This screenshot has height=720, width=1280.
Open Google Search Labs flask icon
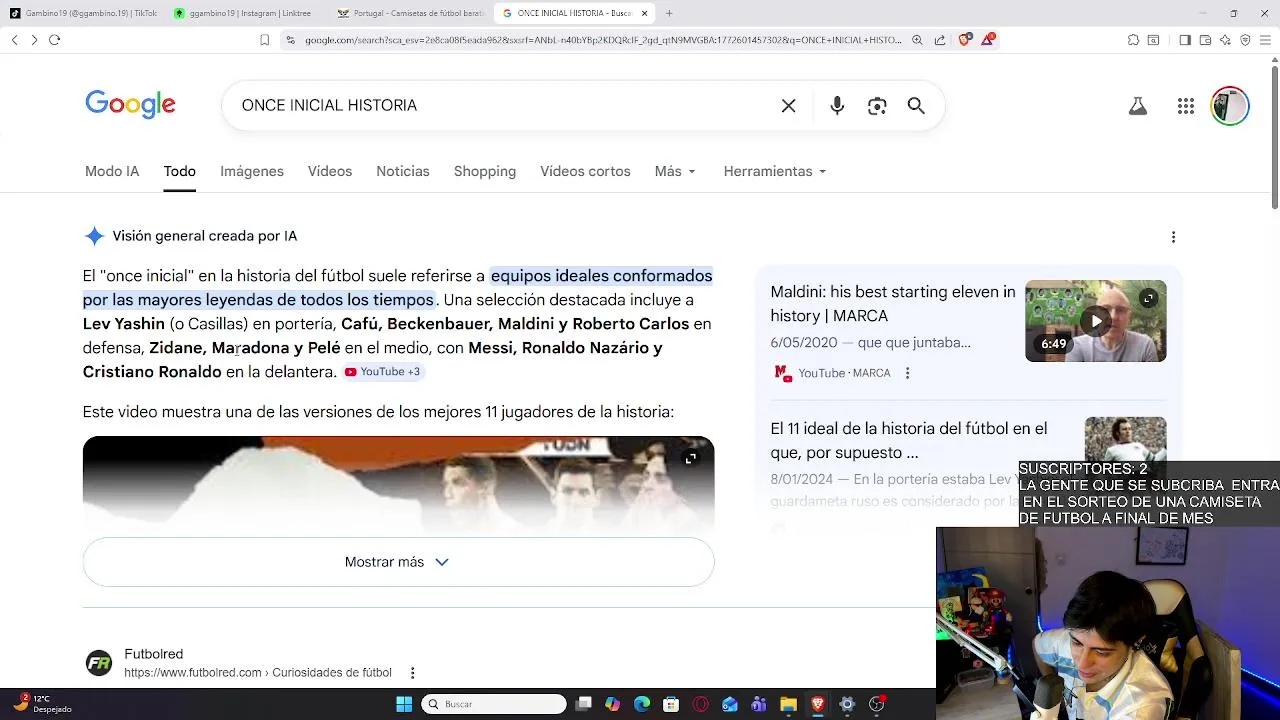1138,106
